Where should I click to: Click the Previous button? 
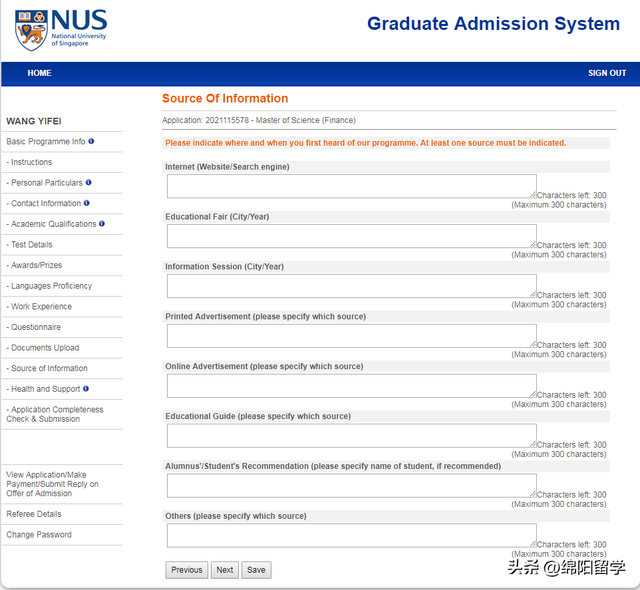[x=187, y=570]
